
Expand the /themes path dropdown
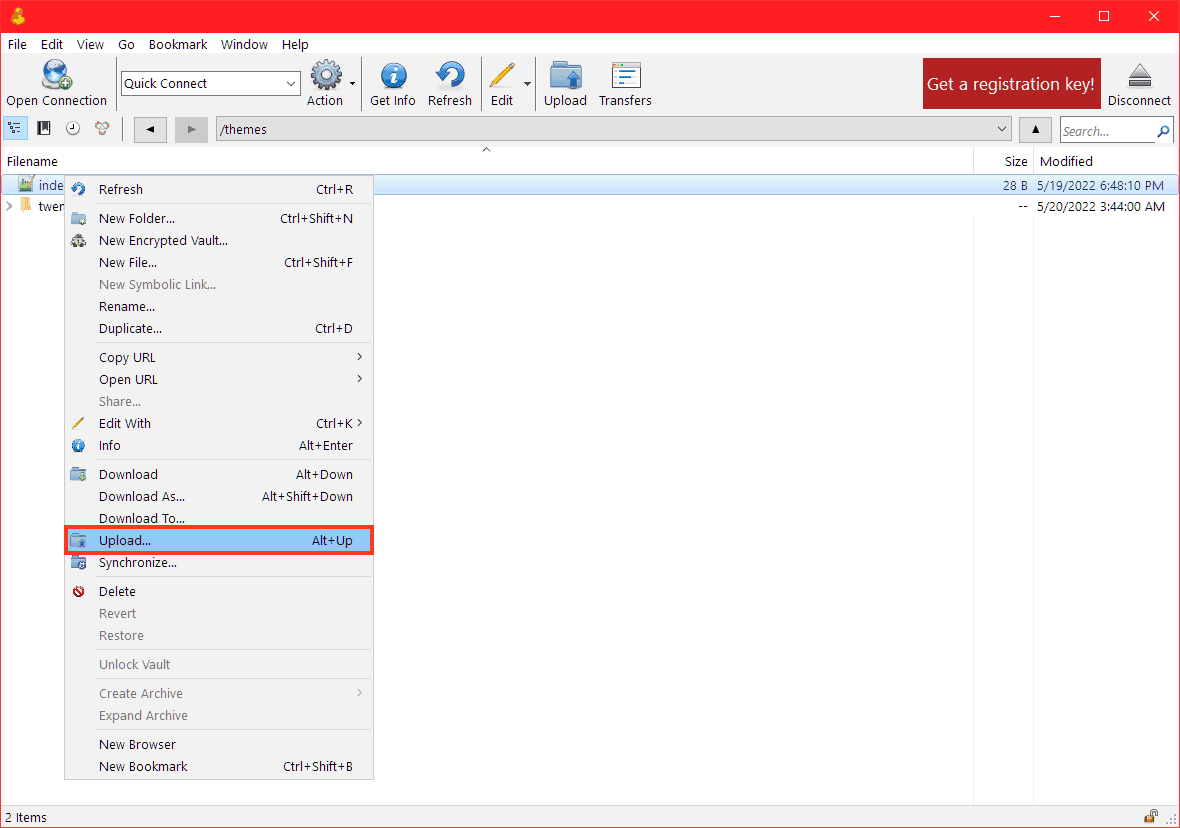pos(1003,129)
